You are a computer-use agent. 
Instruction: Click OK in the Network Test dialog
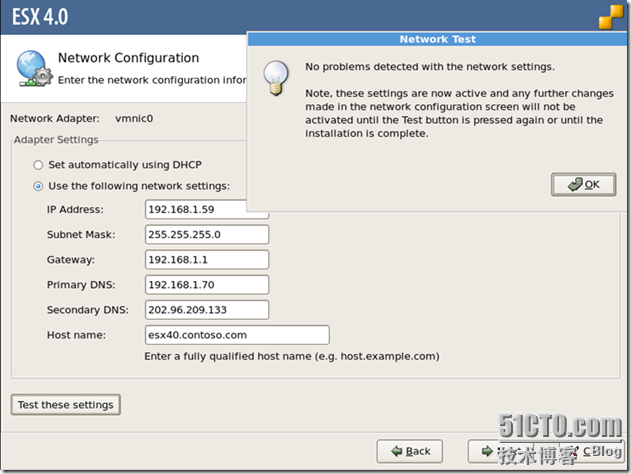pyautogui.click(x=583, y=185)
